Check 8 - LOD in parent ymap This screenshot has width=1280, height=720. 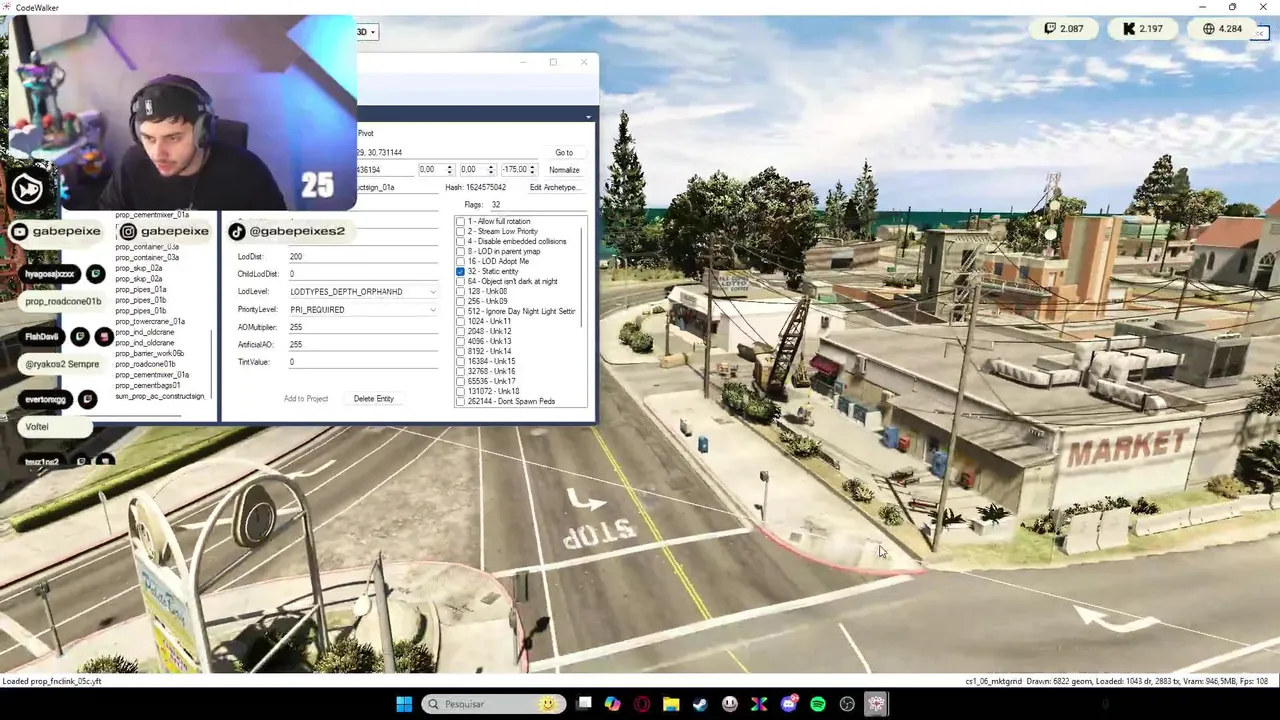[461, 251]
